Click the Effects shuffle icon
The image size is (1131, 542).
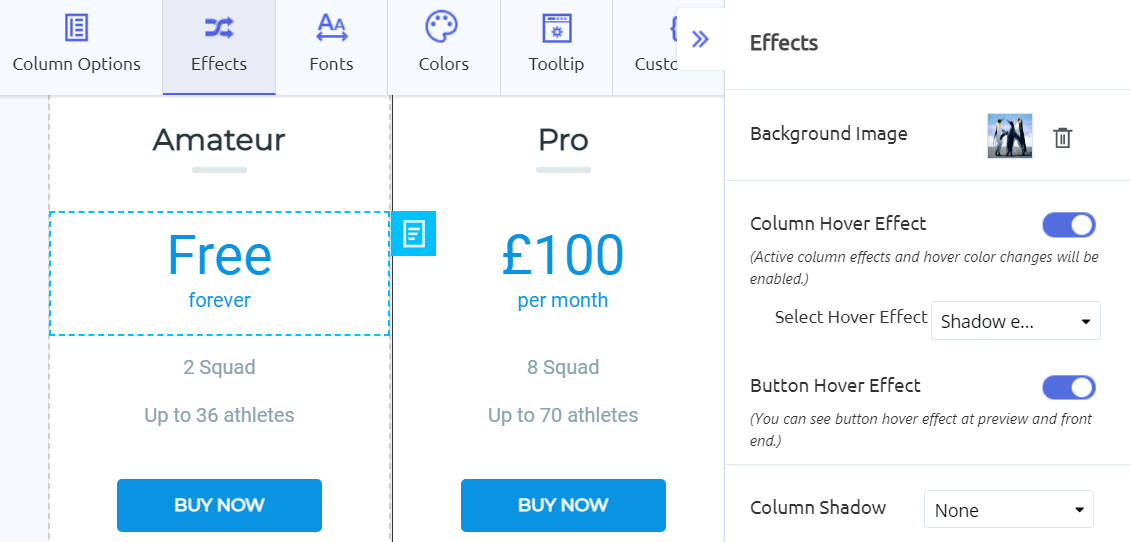219,29
